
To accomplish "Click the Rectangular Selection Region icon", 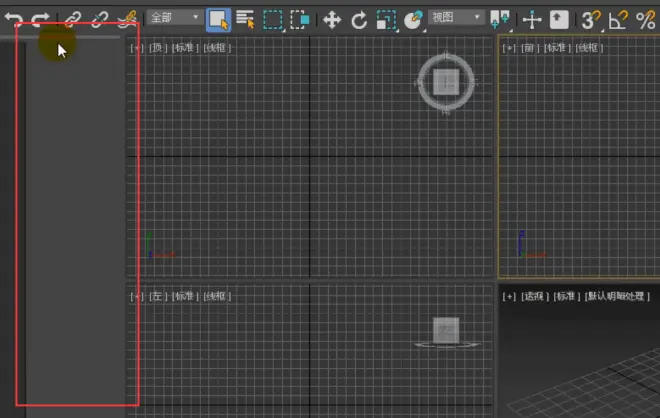I will [273, 20].
